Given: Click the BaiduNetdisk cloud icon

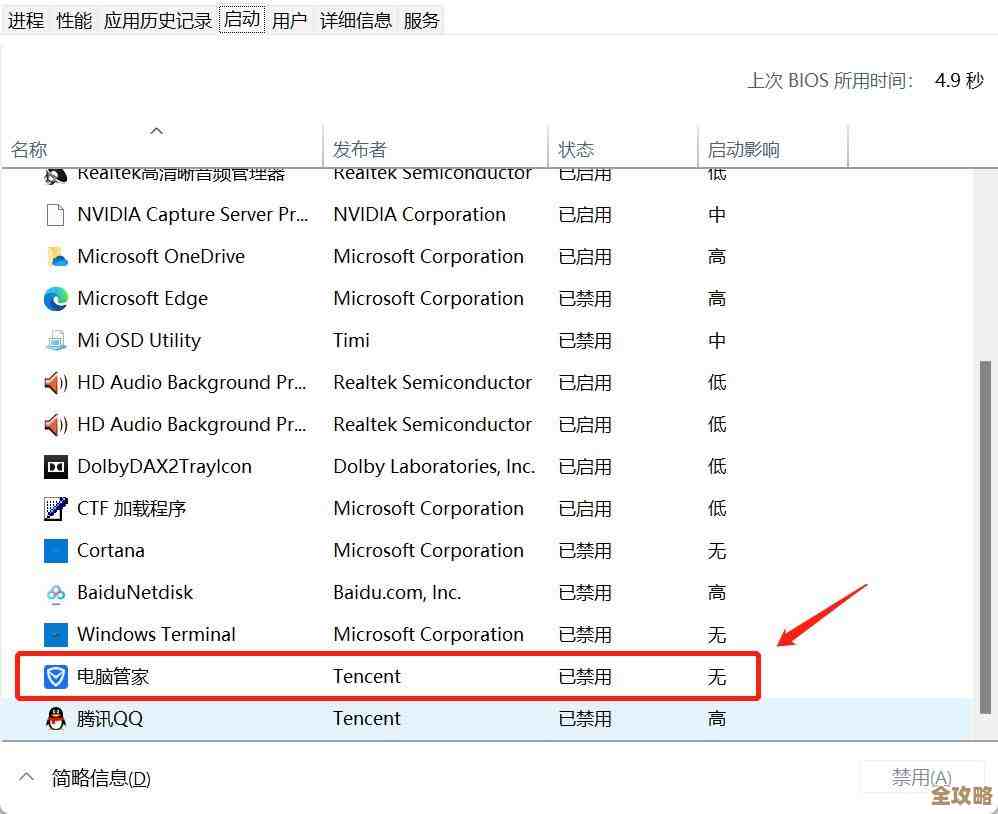Looking at the screenshot, I should pyautogui.click(x=58, y=593).
